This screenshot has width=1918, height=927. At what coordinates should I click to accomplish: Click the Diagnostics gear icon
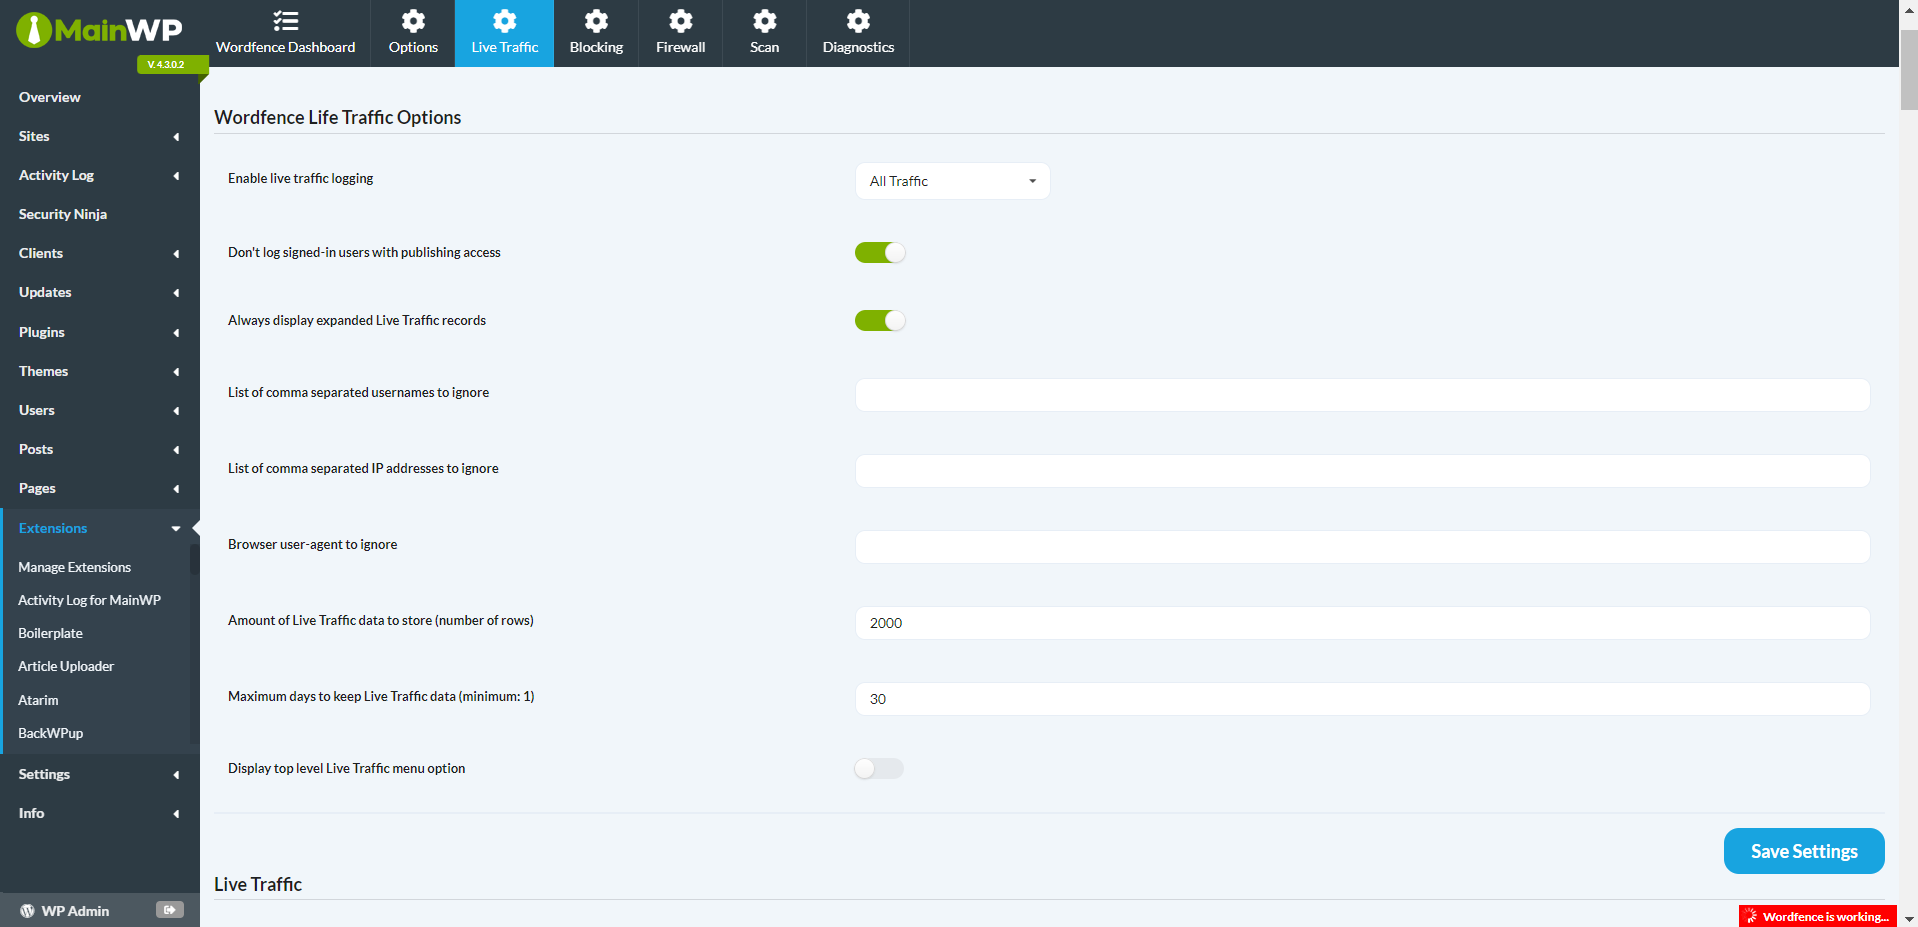click(858, 20)
